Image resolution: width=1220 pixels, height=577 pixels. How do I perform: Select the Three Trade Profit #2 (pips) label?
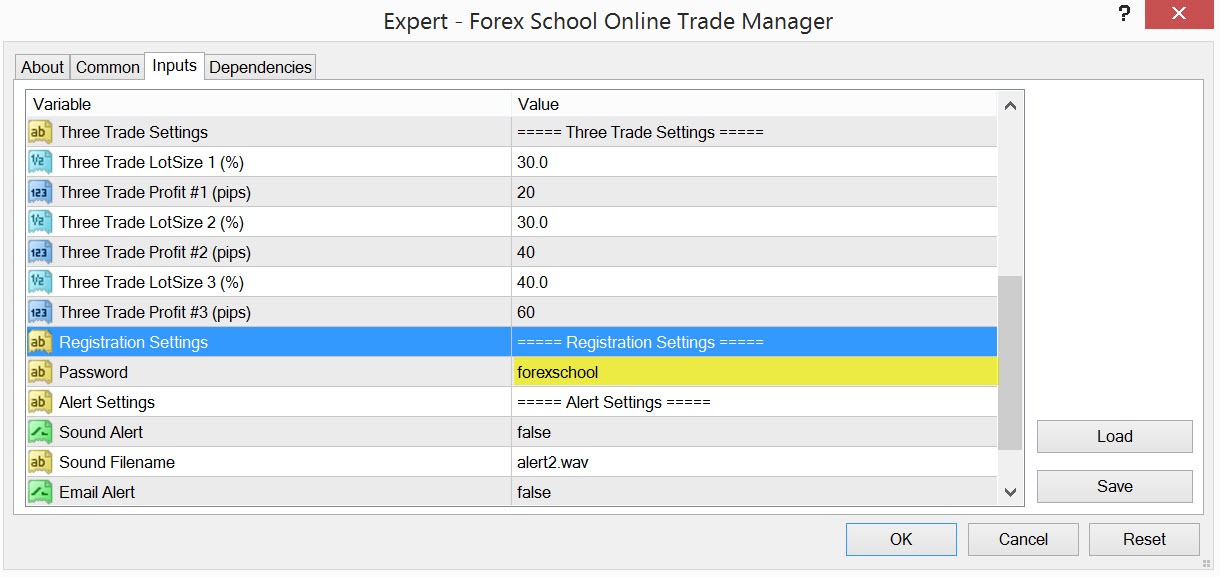pos(155,252)
